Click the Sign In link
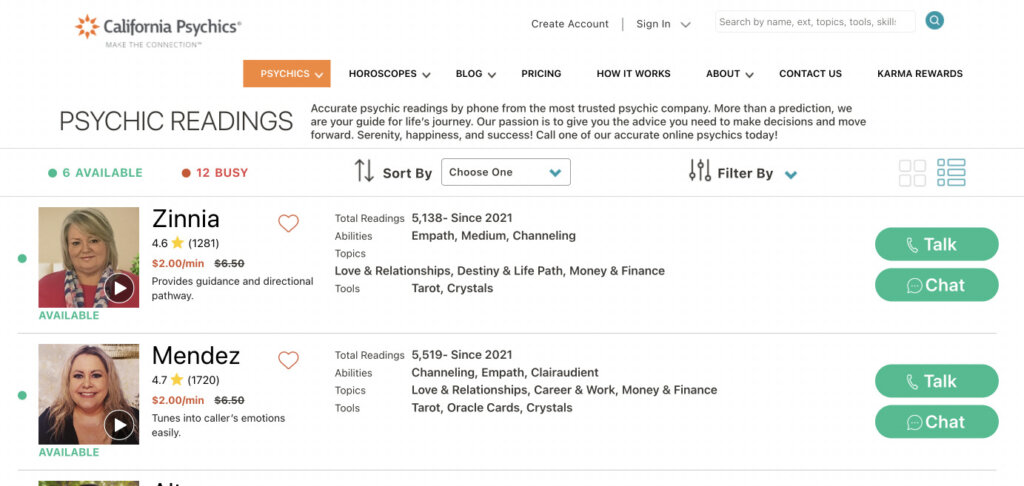Screen dimensions: 1024x486 (653, 24)
